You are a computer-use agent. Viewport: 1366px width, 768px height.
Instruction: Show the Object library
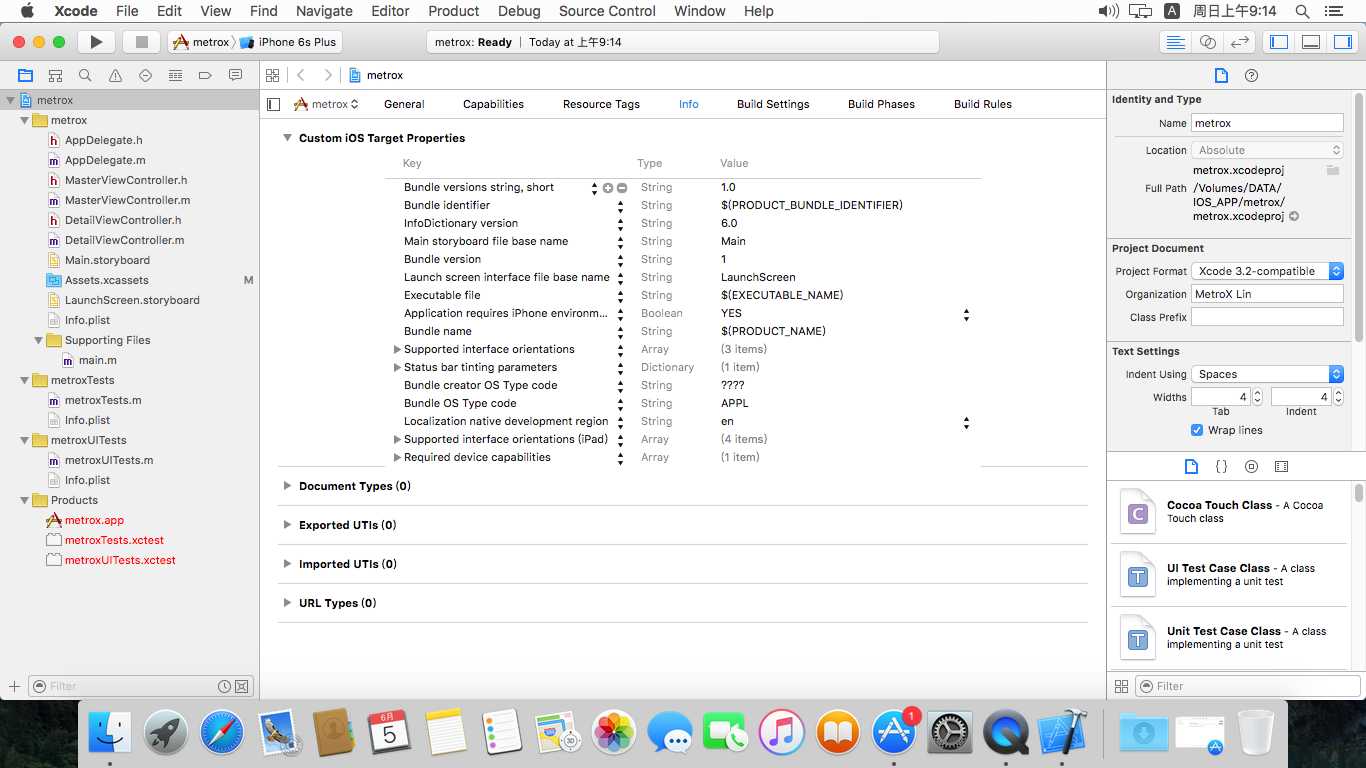click(x=1251, y=466)
